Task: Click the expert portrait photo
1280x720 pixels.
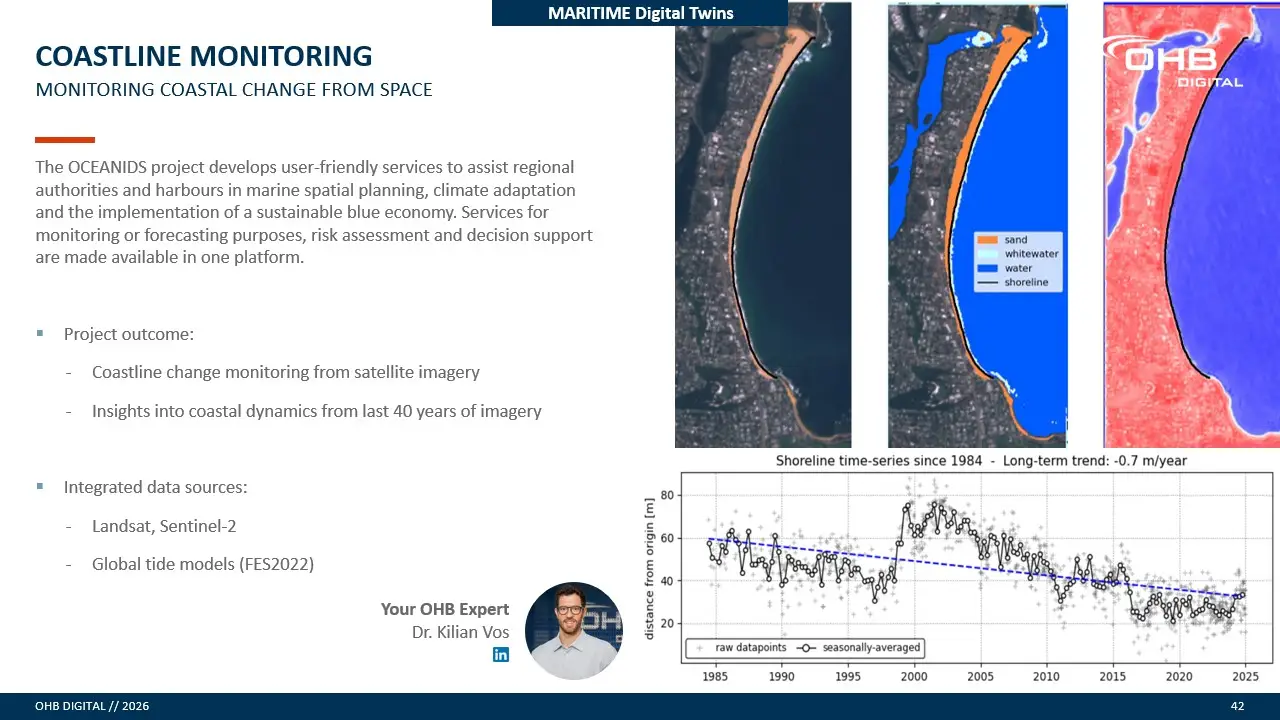Action: pyautogui.click(x=574, y=631)
